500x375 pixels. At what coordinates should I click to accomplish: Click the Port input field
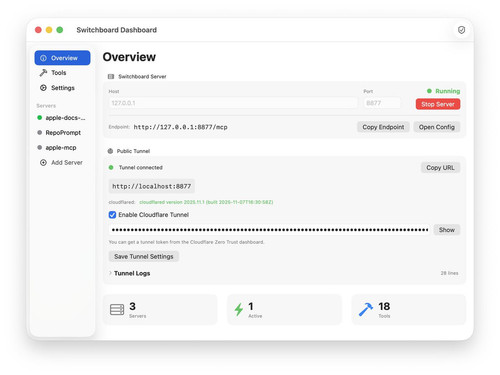click(382, 103)
